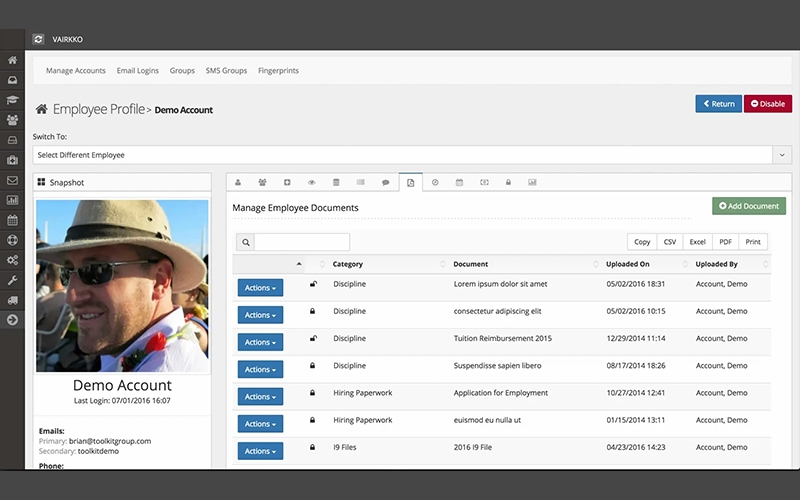Click the calendar icon in left sidebar
800x500 pixels.
pyautogui.click(x=12, y=220)
